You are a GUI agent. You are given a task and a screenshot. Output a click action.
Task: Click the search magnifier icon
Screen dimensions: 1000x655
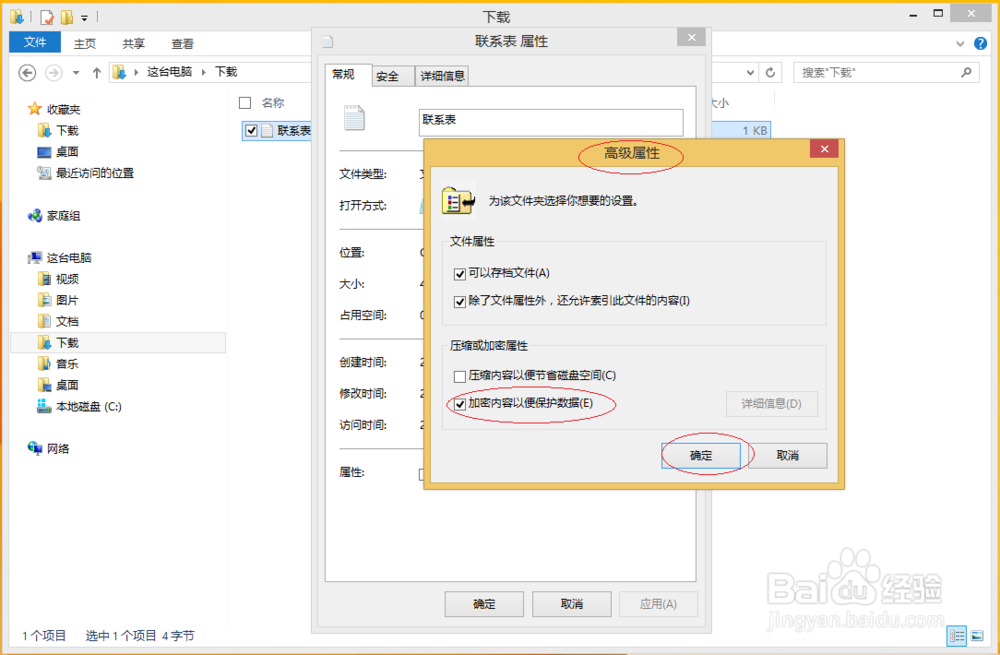(966, 73)
